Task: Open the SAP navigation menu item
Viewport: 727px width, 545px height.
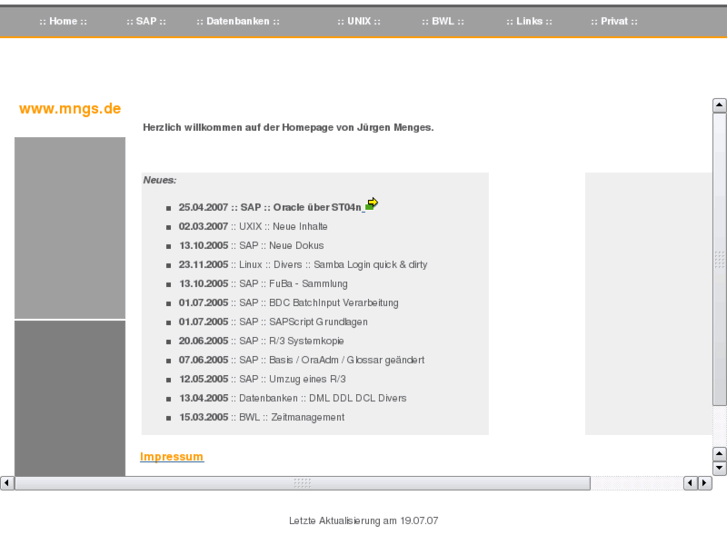Action: (x=146, y=21)
